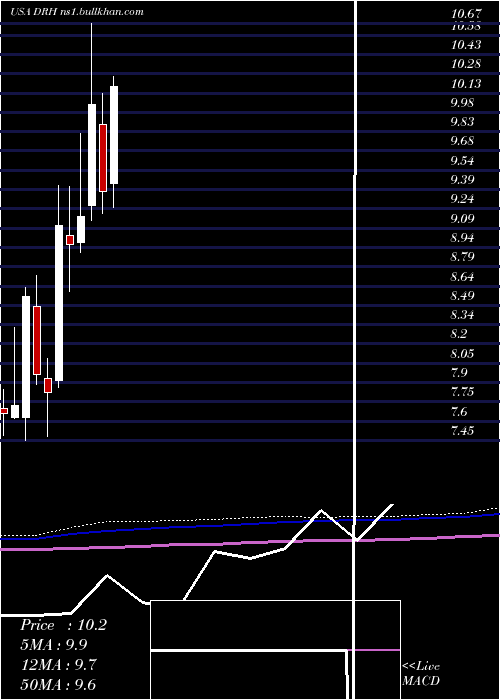
Task: Click the 9.68 price axis label
Action: [x=462, y=141]
